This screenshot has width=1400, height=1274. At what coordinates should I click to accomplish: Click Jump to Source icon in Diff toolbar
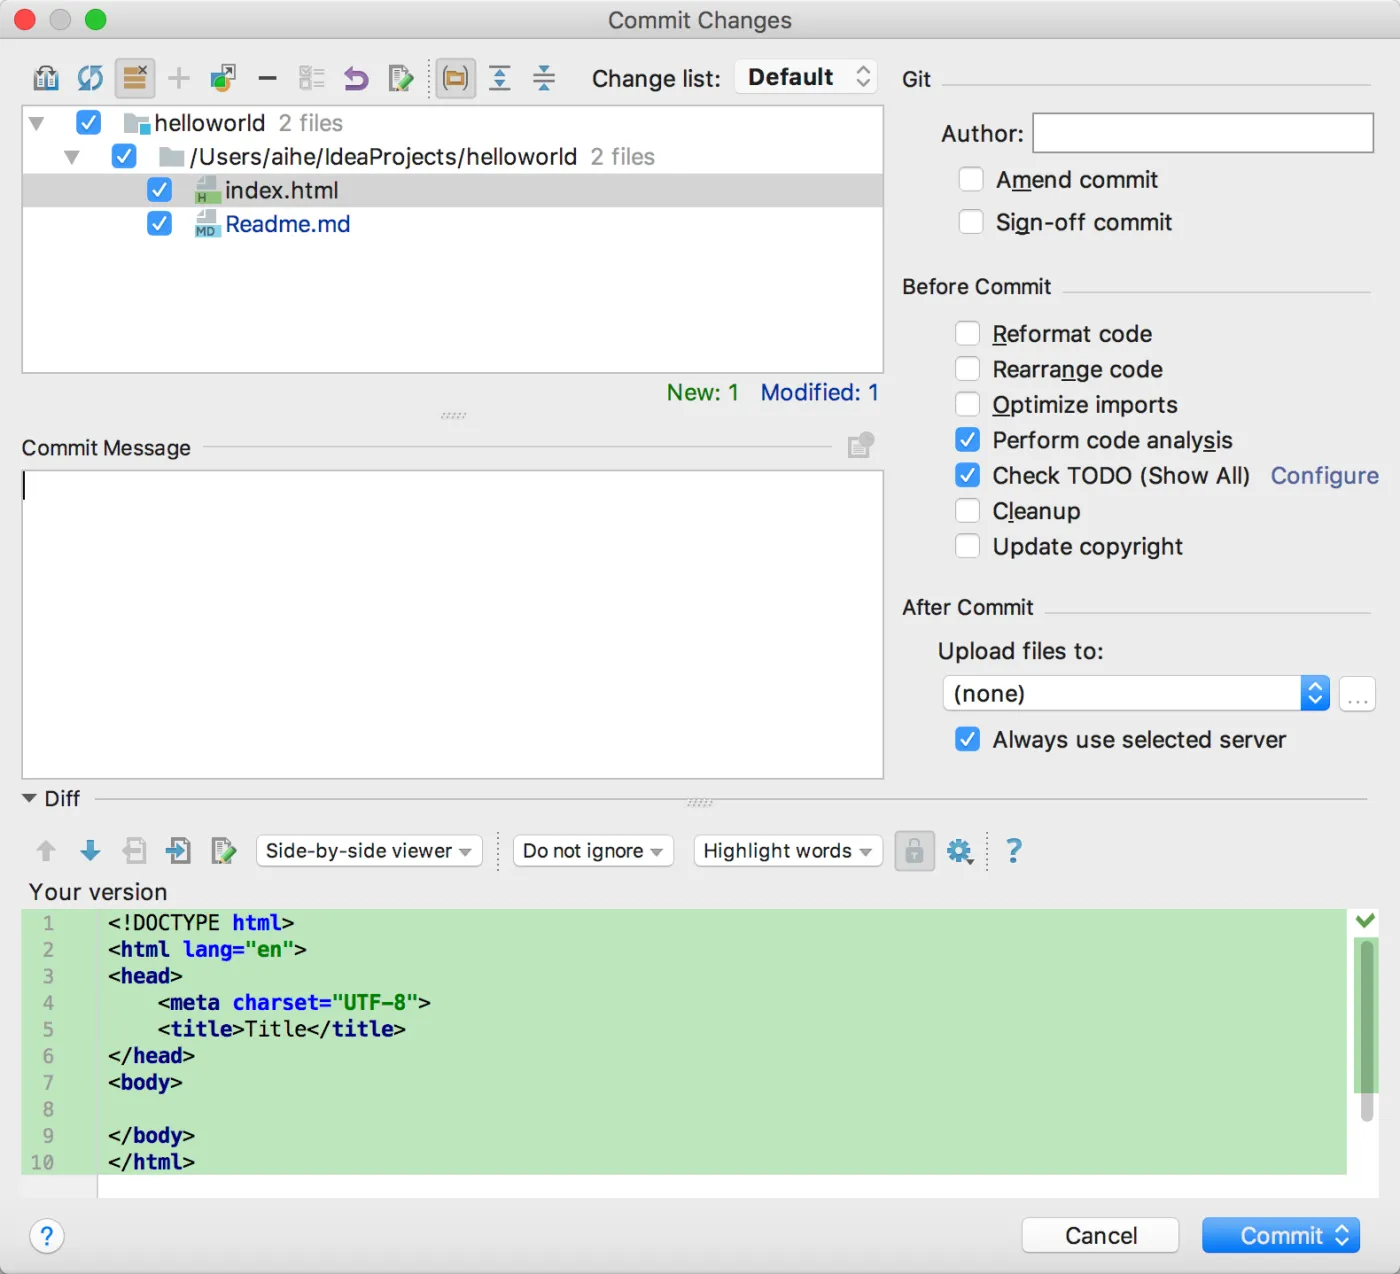pyautogui.click(x=224, y=851)
